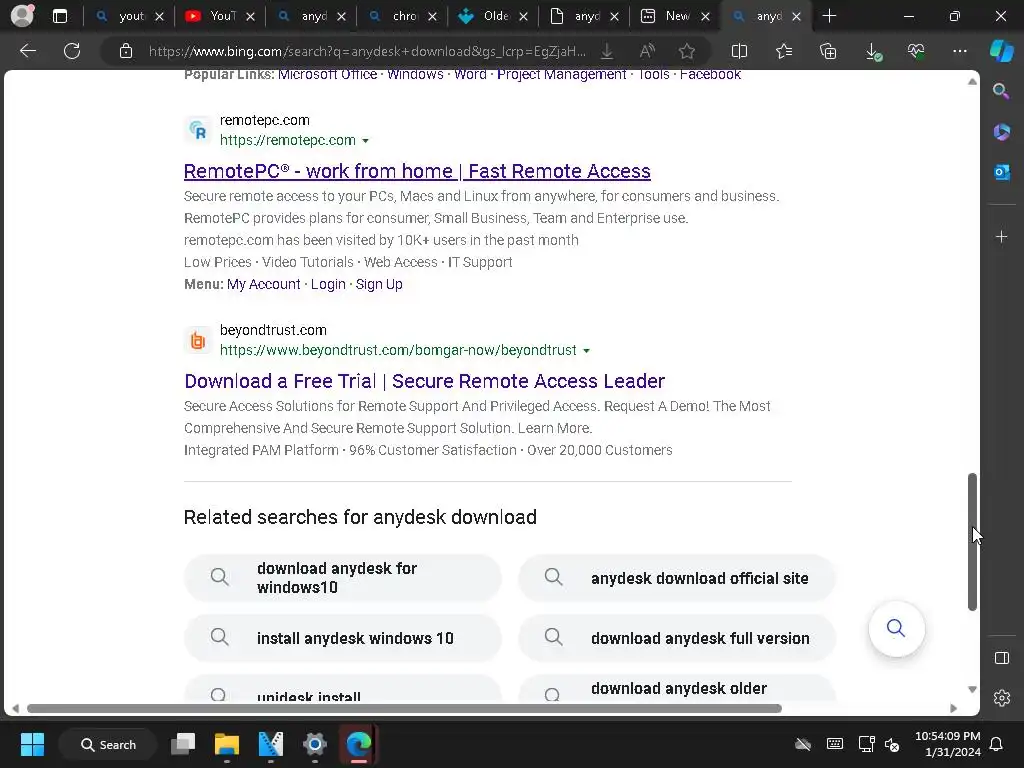Open File Explorer on taskbar

pos(227,744)
